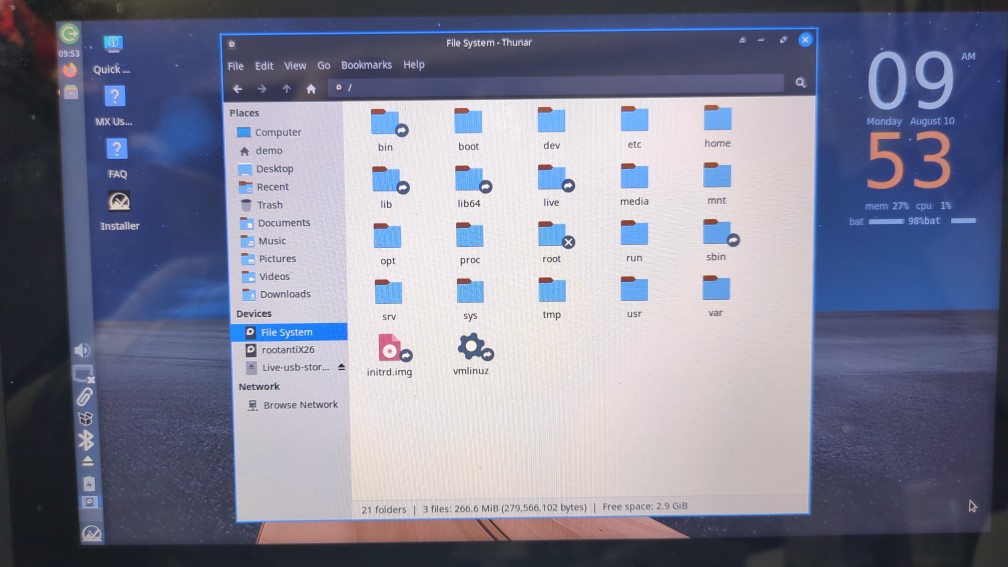
Task: Open the Help menu
Action: (x=414, y=64)
